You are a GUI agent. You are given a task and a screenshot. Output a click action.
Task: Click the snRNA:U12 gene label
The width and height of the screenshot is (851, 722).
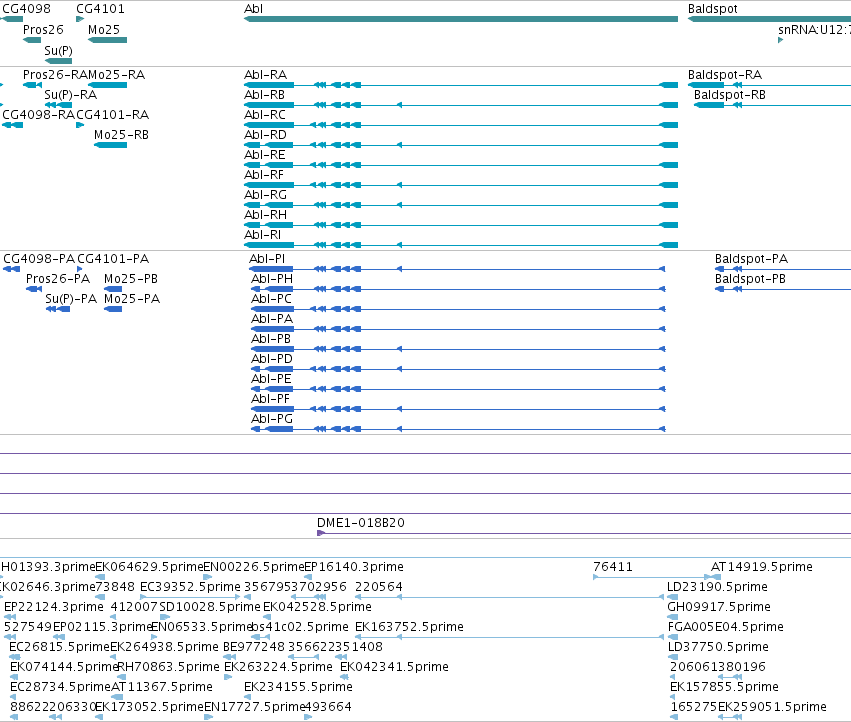[814, 29]
